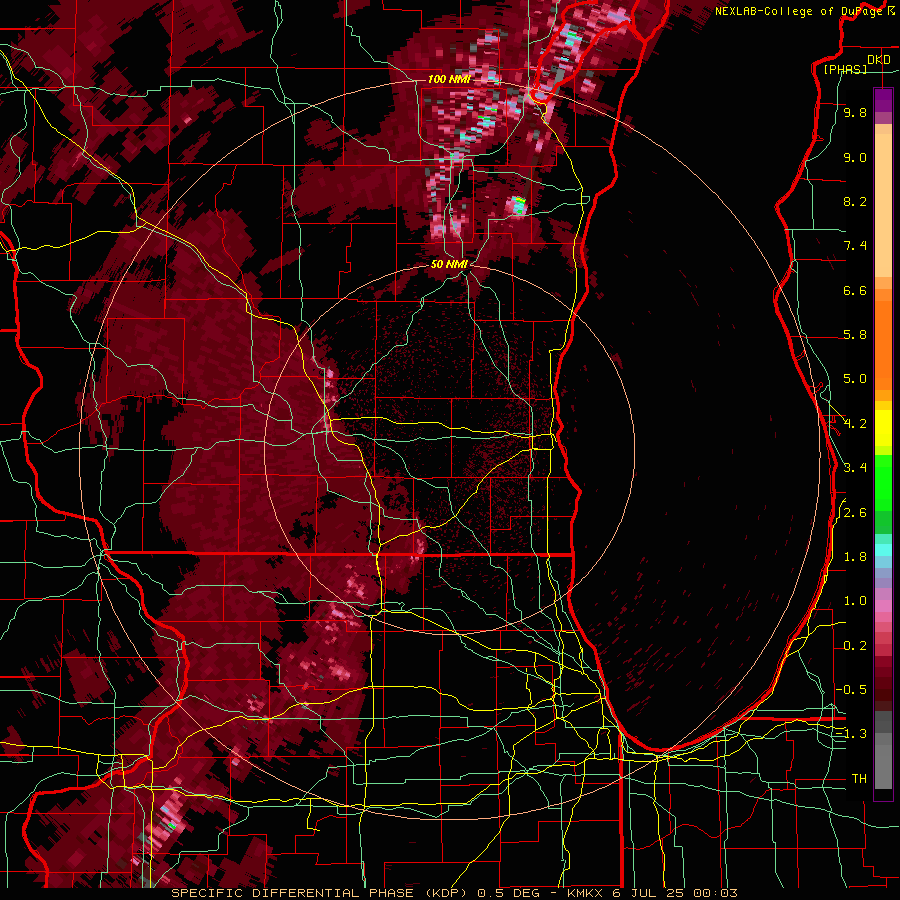Click the -1.3 value on the color scale

pyautogui.click(x=852, y=734)
